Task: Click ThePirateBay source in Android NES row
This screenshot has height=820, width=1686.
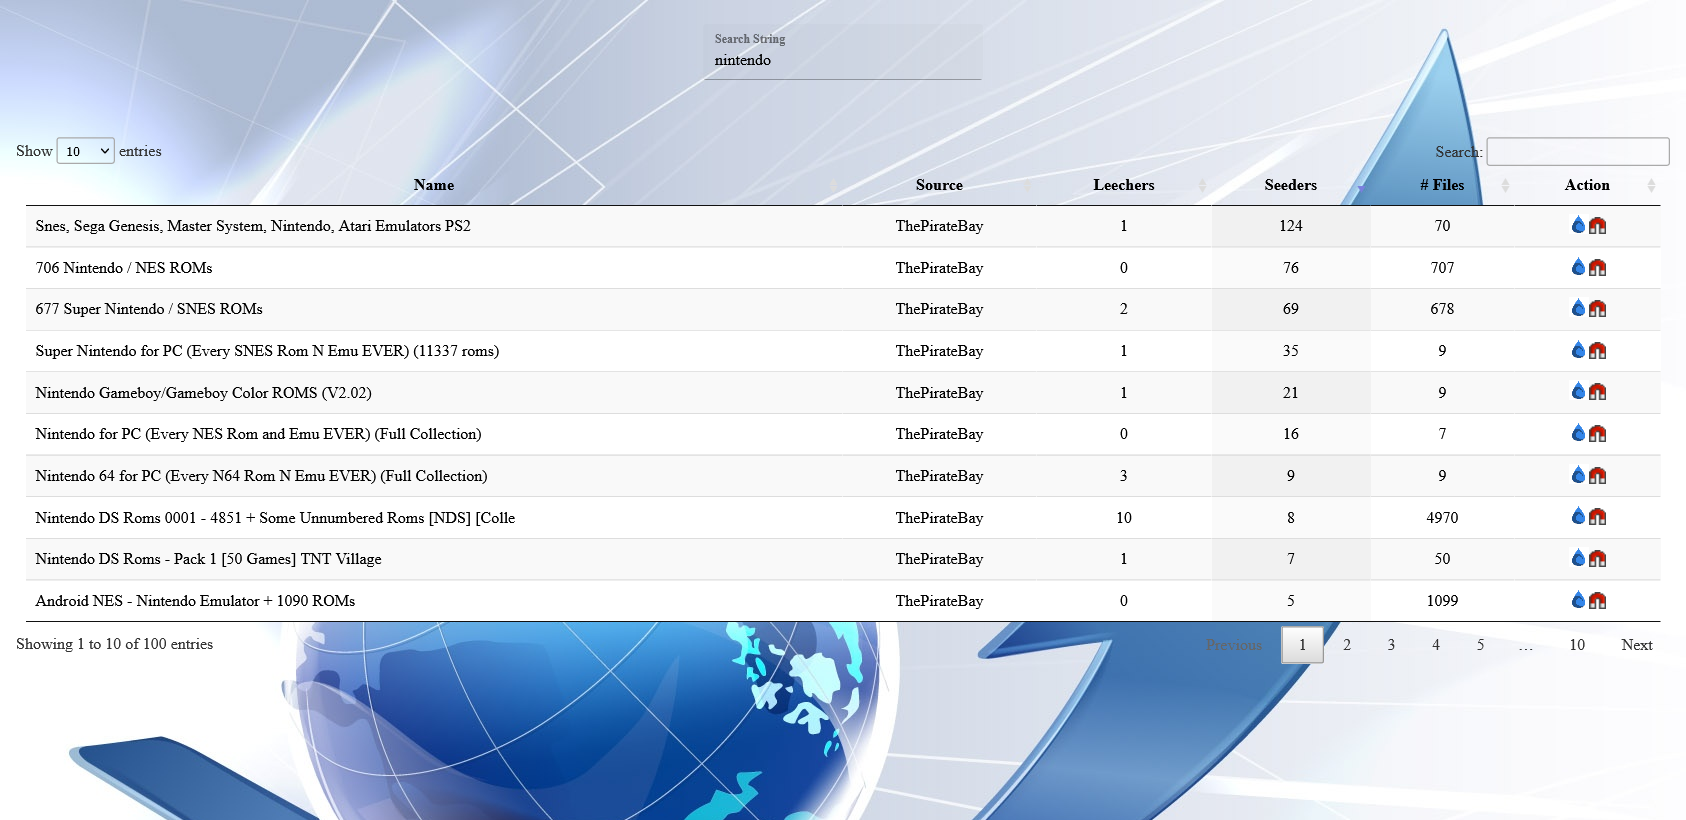Action: click(939, 601)
